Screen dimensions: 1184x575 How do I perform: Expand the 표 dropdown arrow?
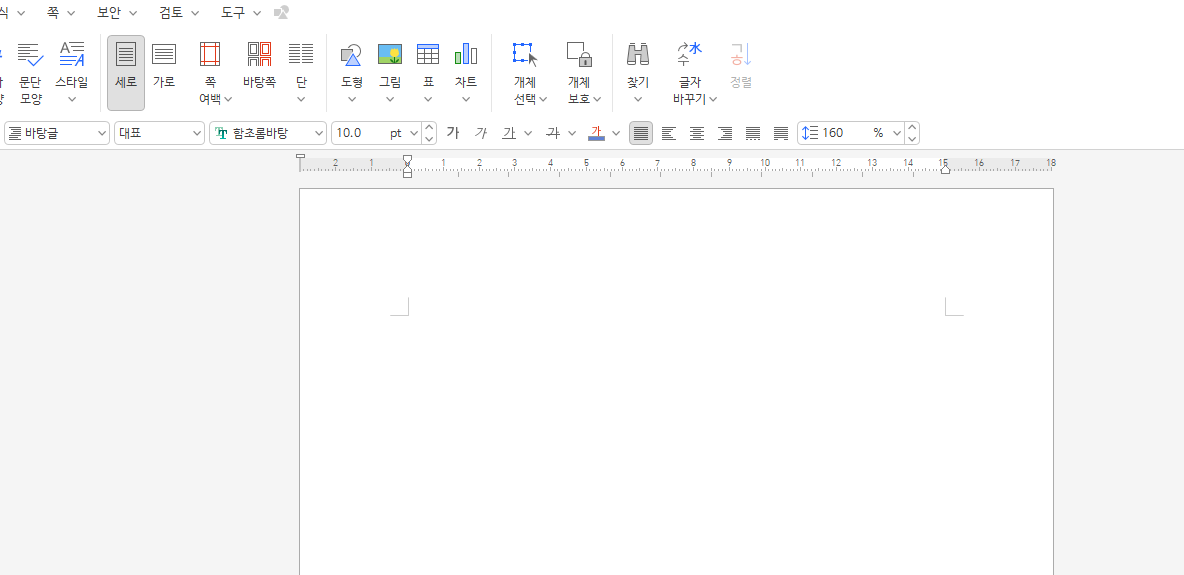(428, 99)
